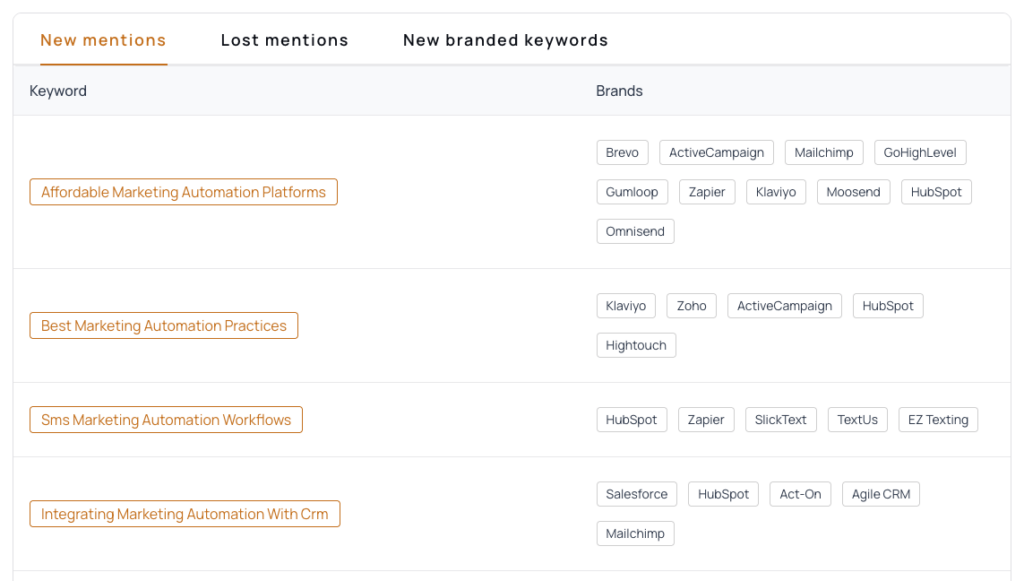Screen dimensions: 1024x581
Task: Open Affordable Marketing Automation Platforms keyword
Action: pyautogui.click(x=183, y=192)
